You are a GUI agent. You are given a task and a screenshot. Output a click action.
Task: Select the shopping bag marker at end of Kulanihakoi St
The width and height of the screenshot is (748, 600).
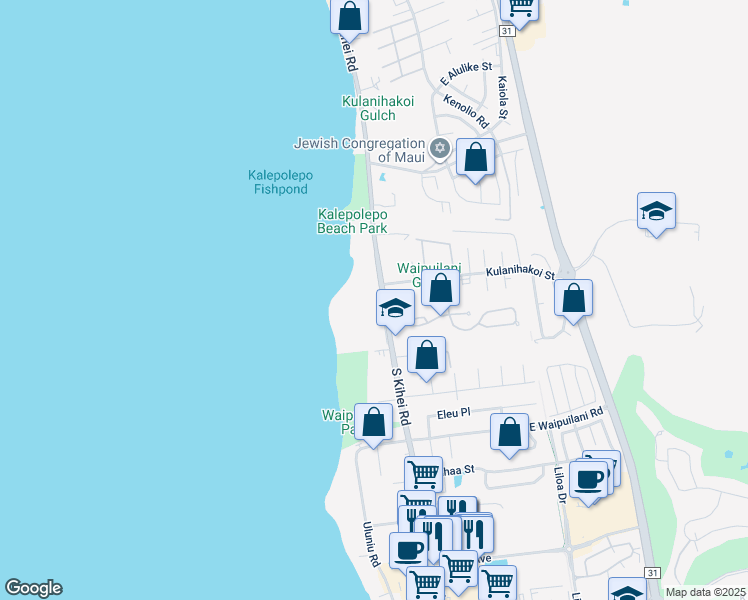573,299
